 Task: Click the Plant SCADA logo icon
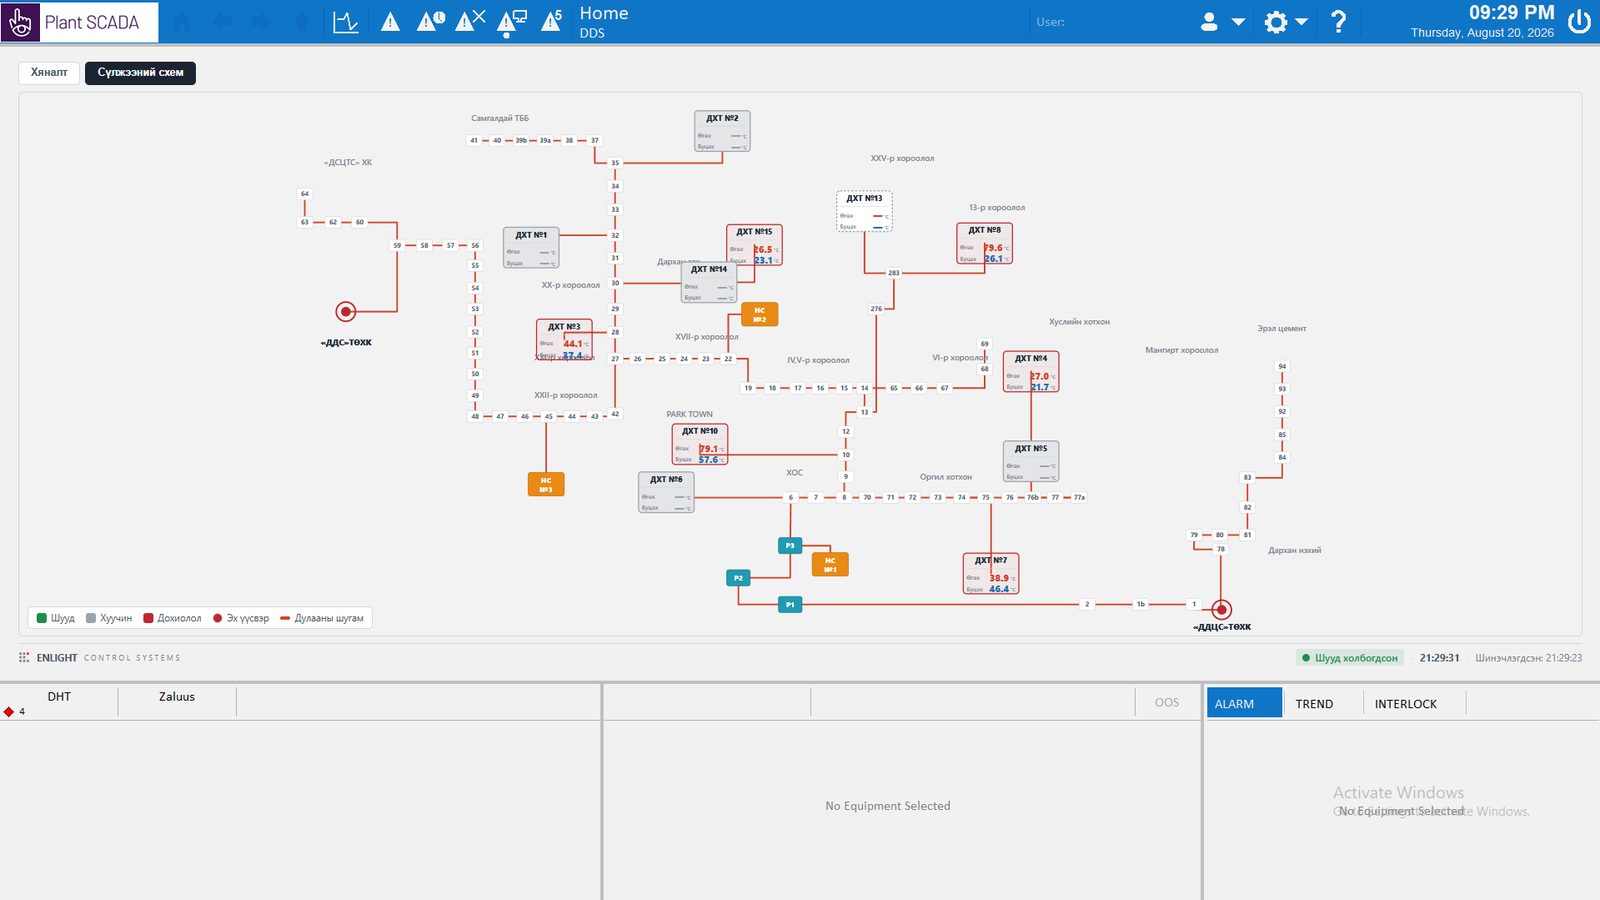pyautogui.click(x=20, y=21)
